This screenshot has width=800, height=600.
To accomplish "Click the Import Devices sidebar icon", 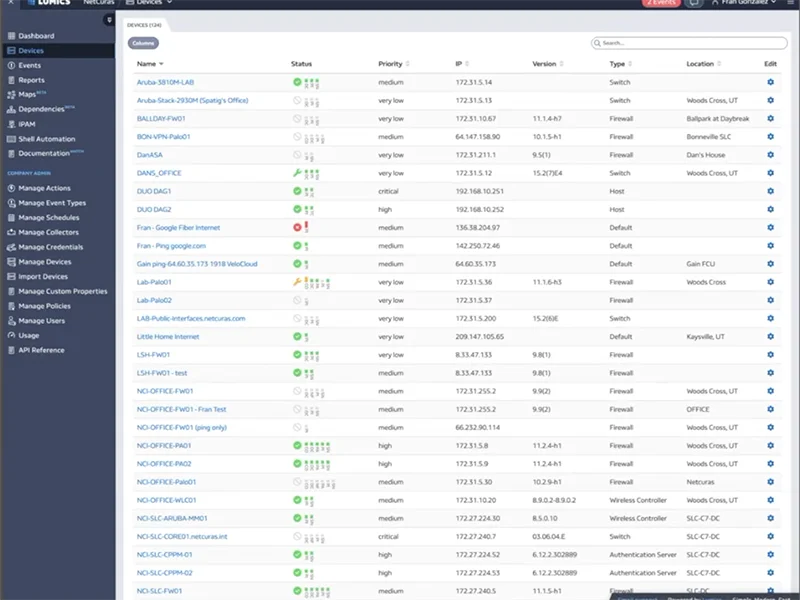I will coord(11,277).
